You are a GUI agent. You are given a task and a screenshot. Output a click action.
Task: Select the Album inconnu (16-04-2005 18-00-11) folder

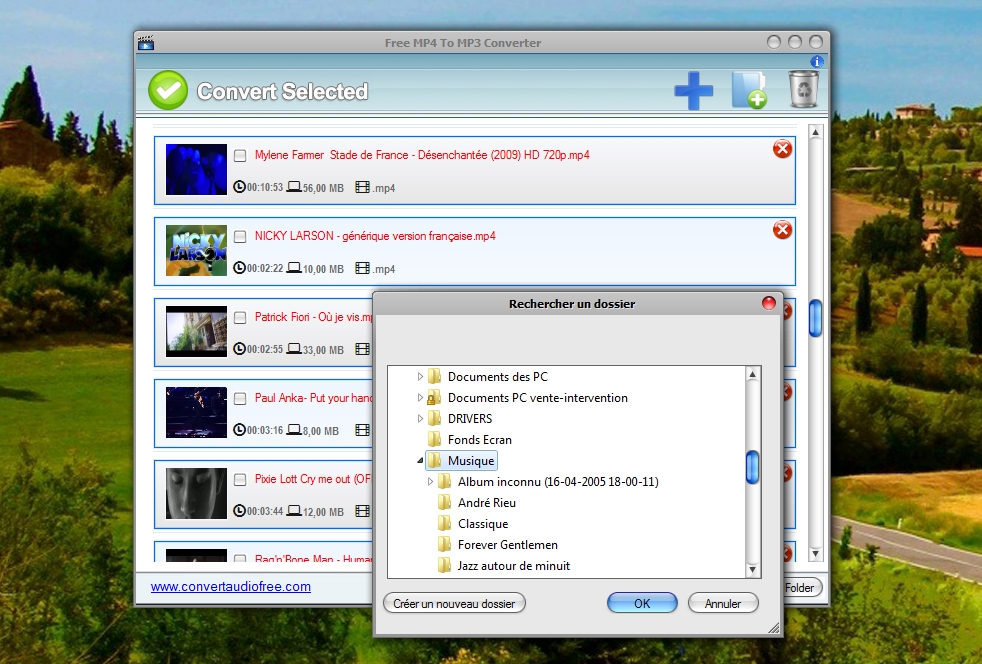[x=558, y=482]
